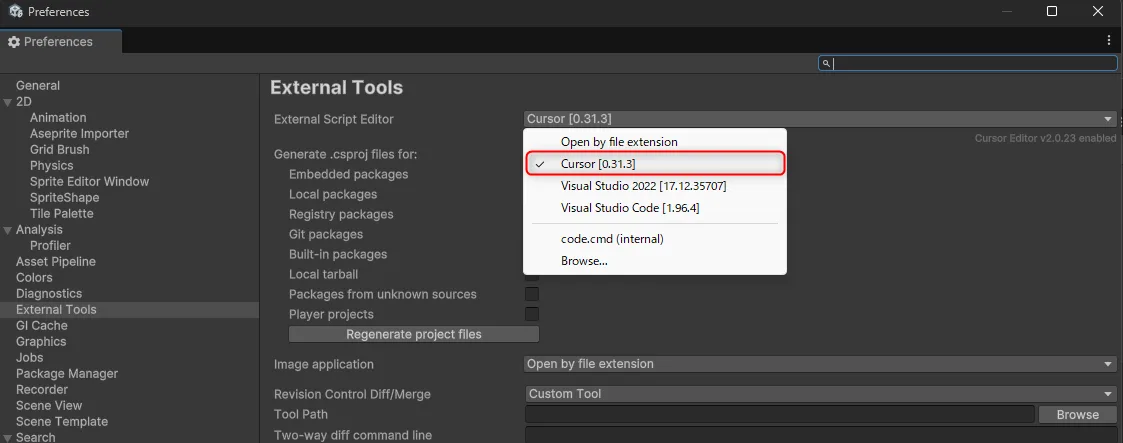This screenshot has width=1123, height=443.
Task: Click the Registry packages label
Action: pyautogui.click(x=341, y=215)
